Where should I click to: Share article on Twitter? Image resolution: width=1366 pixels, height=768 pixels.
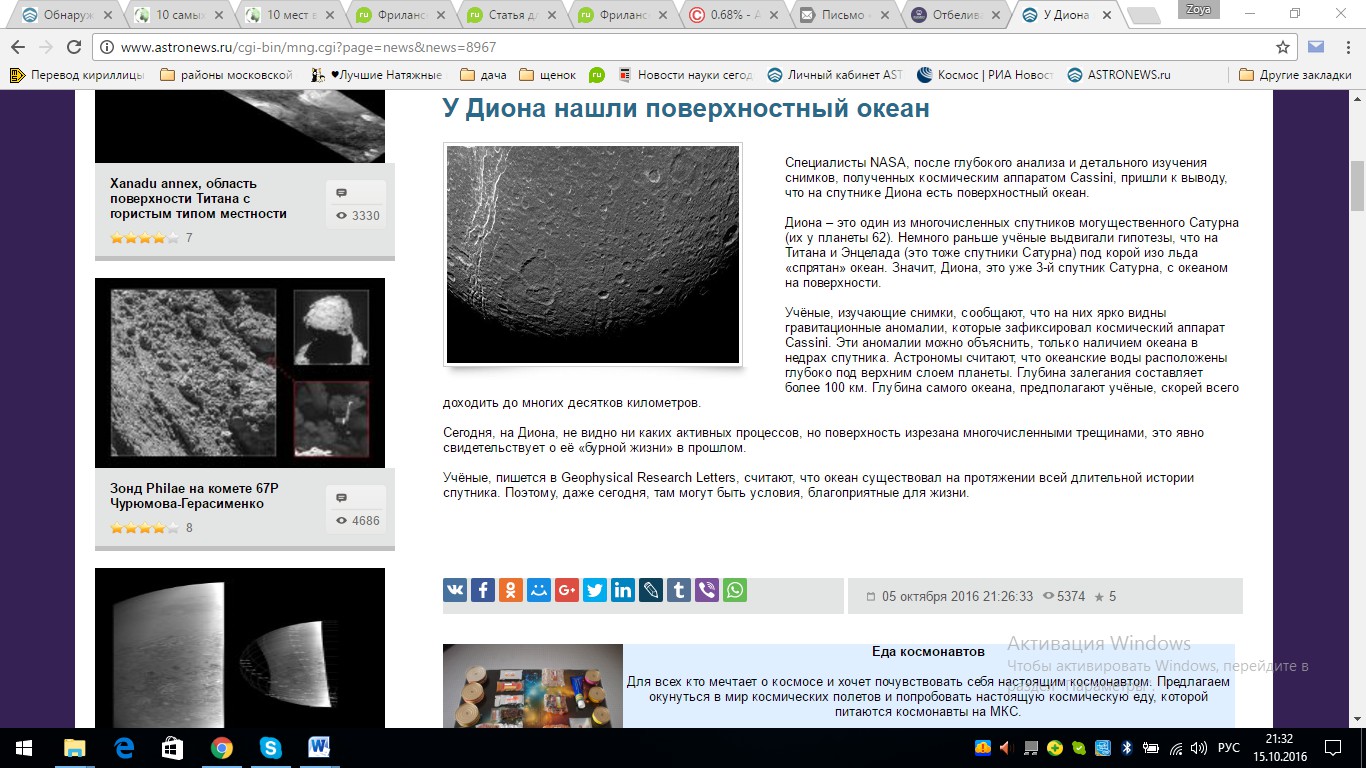pos(595,590)
